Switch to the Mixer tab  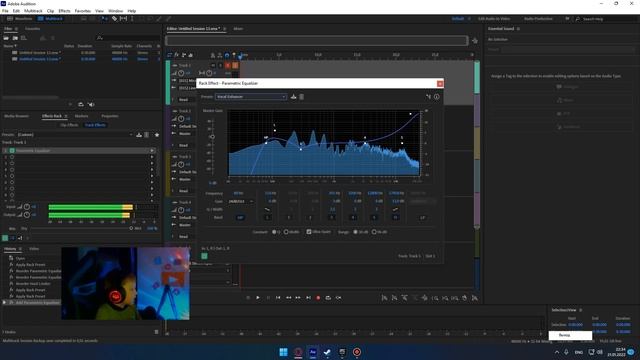[x=238, y=29]
